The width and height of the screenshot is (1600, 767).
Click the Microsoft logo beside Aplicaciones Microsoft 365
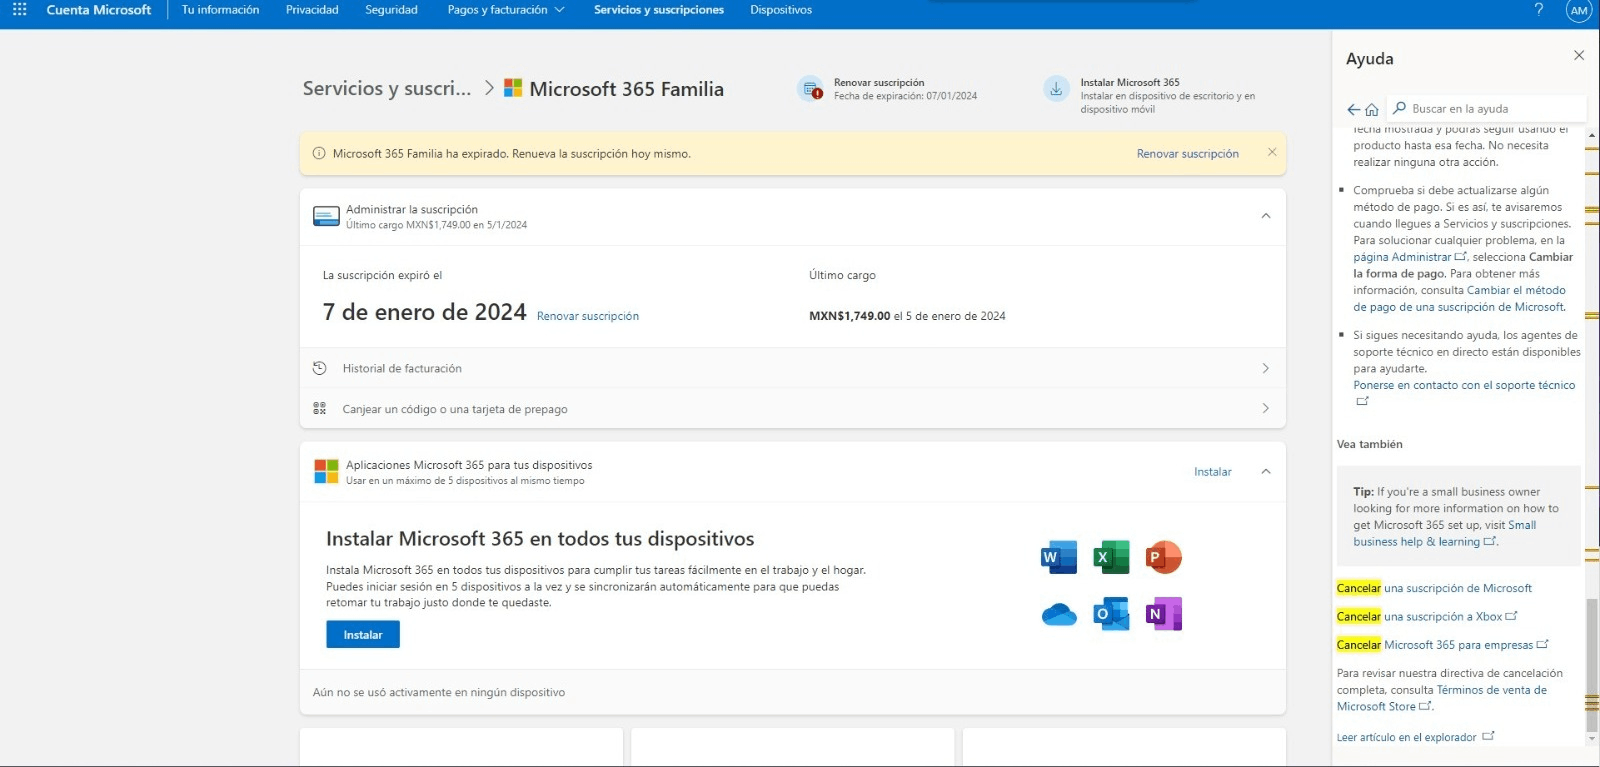326,471
